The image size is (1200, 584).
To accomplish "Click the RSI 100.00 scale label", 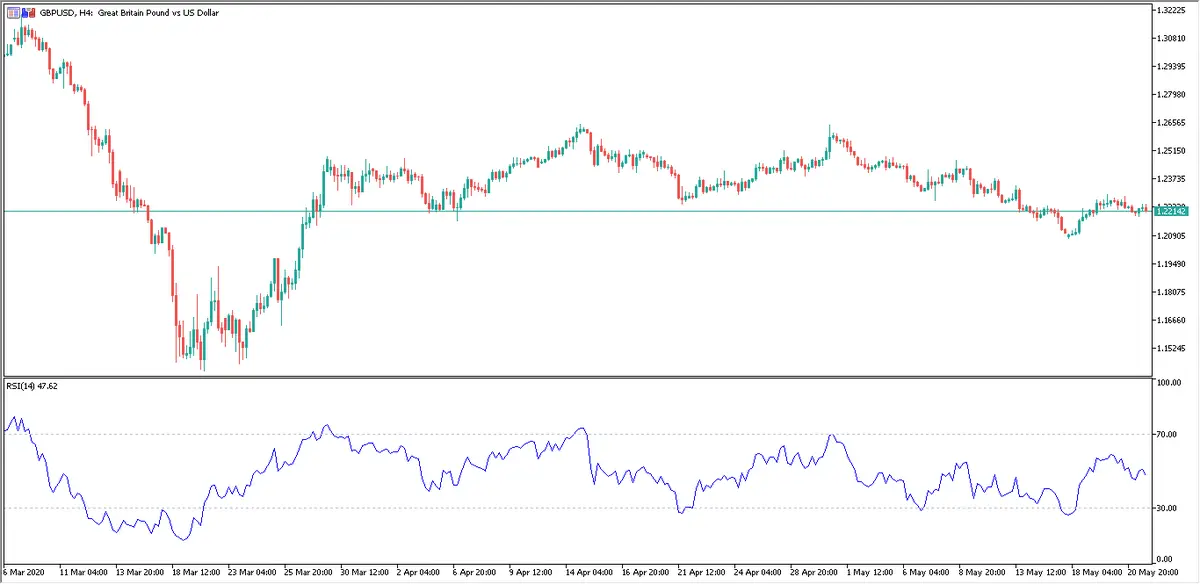I will point(1168,383).
